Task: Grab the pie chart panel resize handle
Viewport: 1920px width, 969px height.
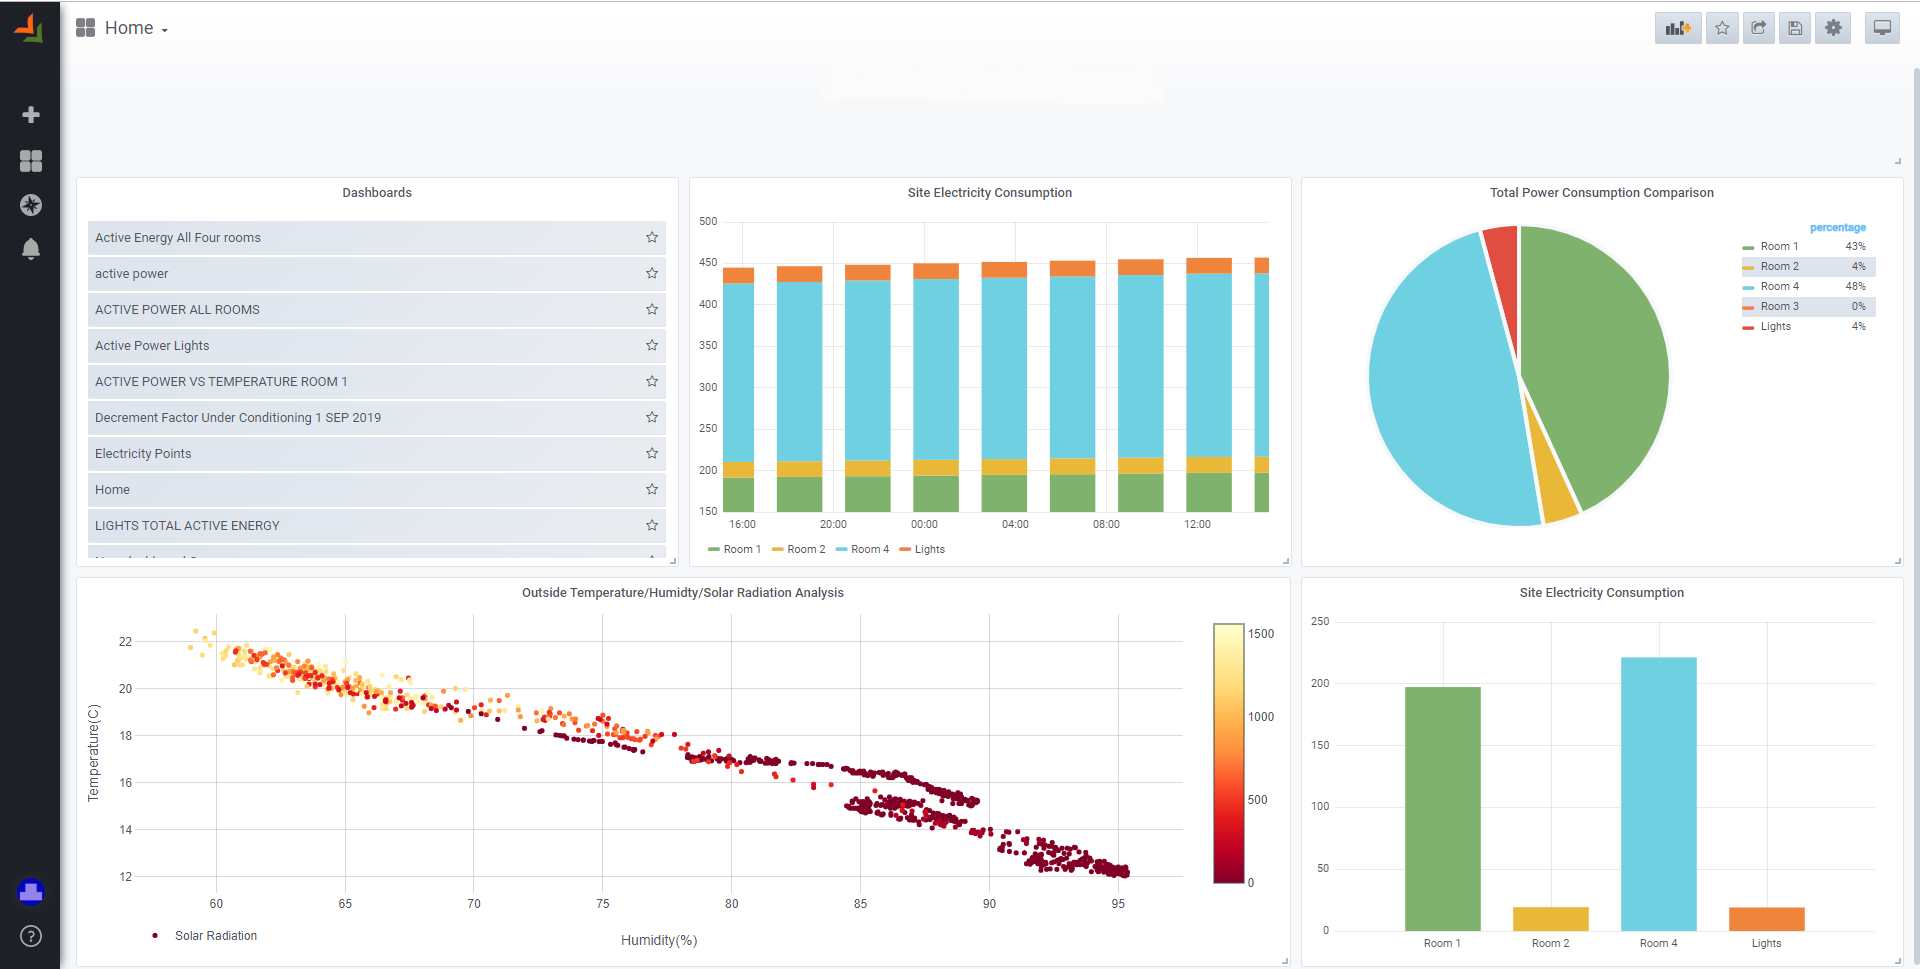Action: point(1897,561)
